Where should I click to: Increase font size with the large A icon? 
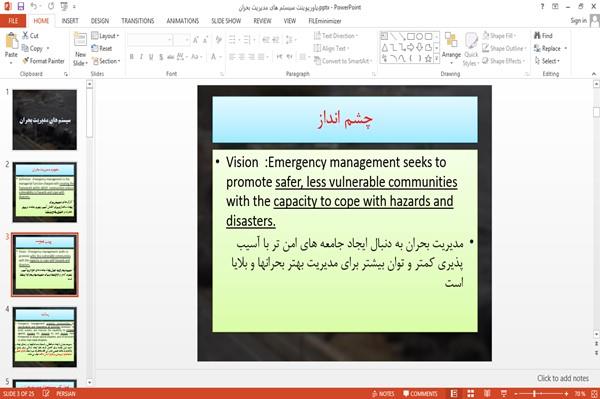pyautogui.click(x=196, y=40)
